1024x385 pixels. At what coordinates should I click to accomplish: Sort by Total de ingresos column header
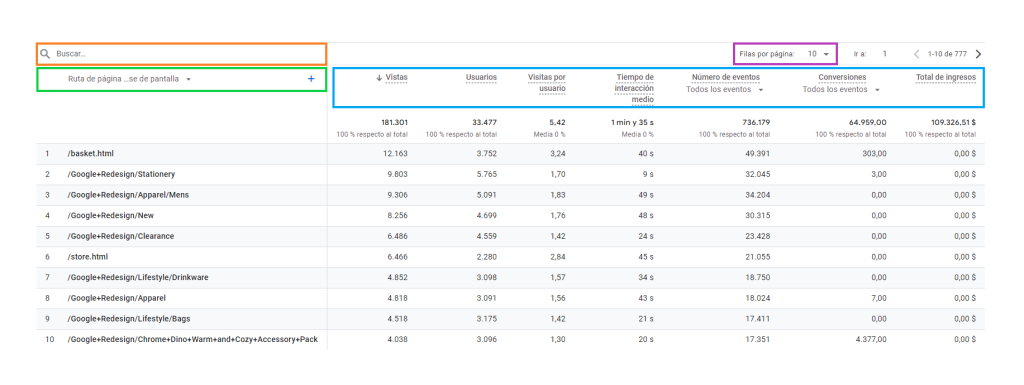946,78
